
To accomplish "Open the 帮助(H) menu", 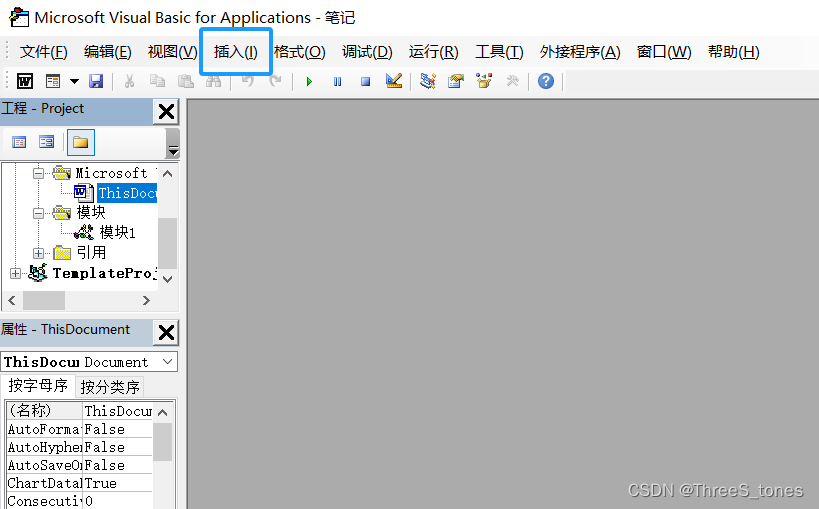I will 733,52.
